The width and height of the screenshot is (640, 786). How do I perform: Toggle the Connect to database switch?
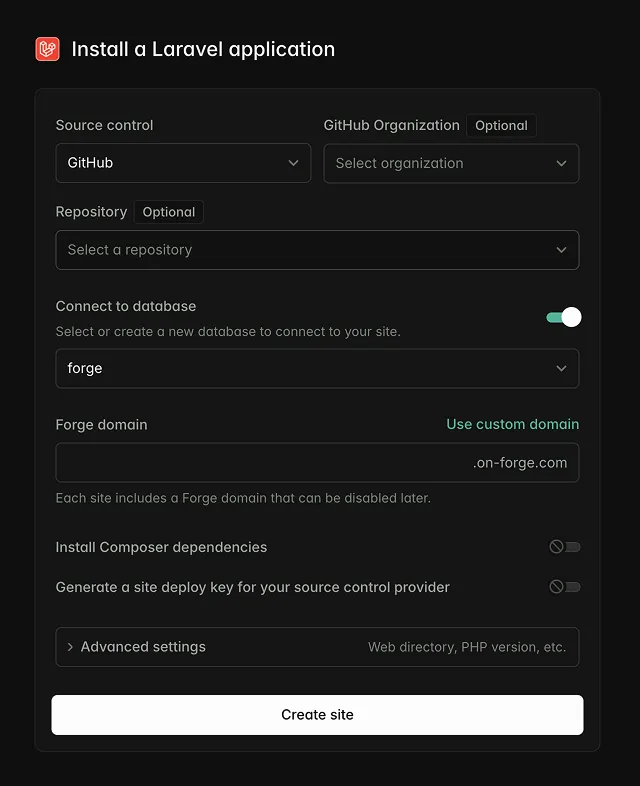tap(564, 317)
